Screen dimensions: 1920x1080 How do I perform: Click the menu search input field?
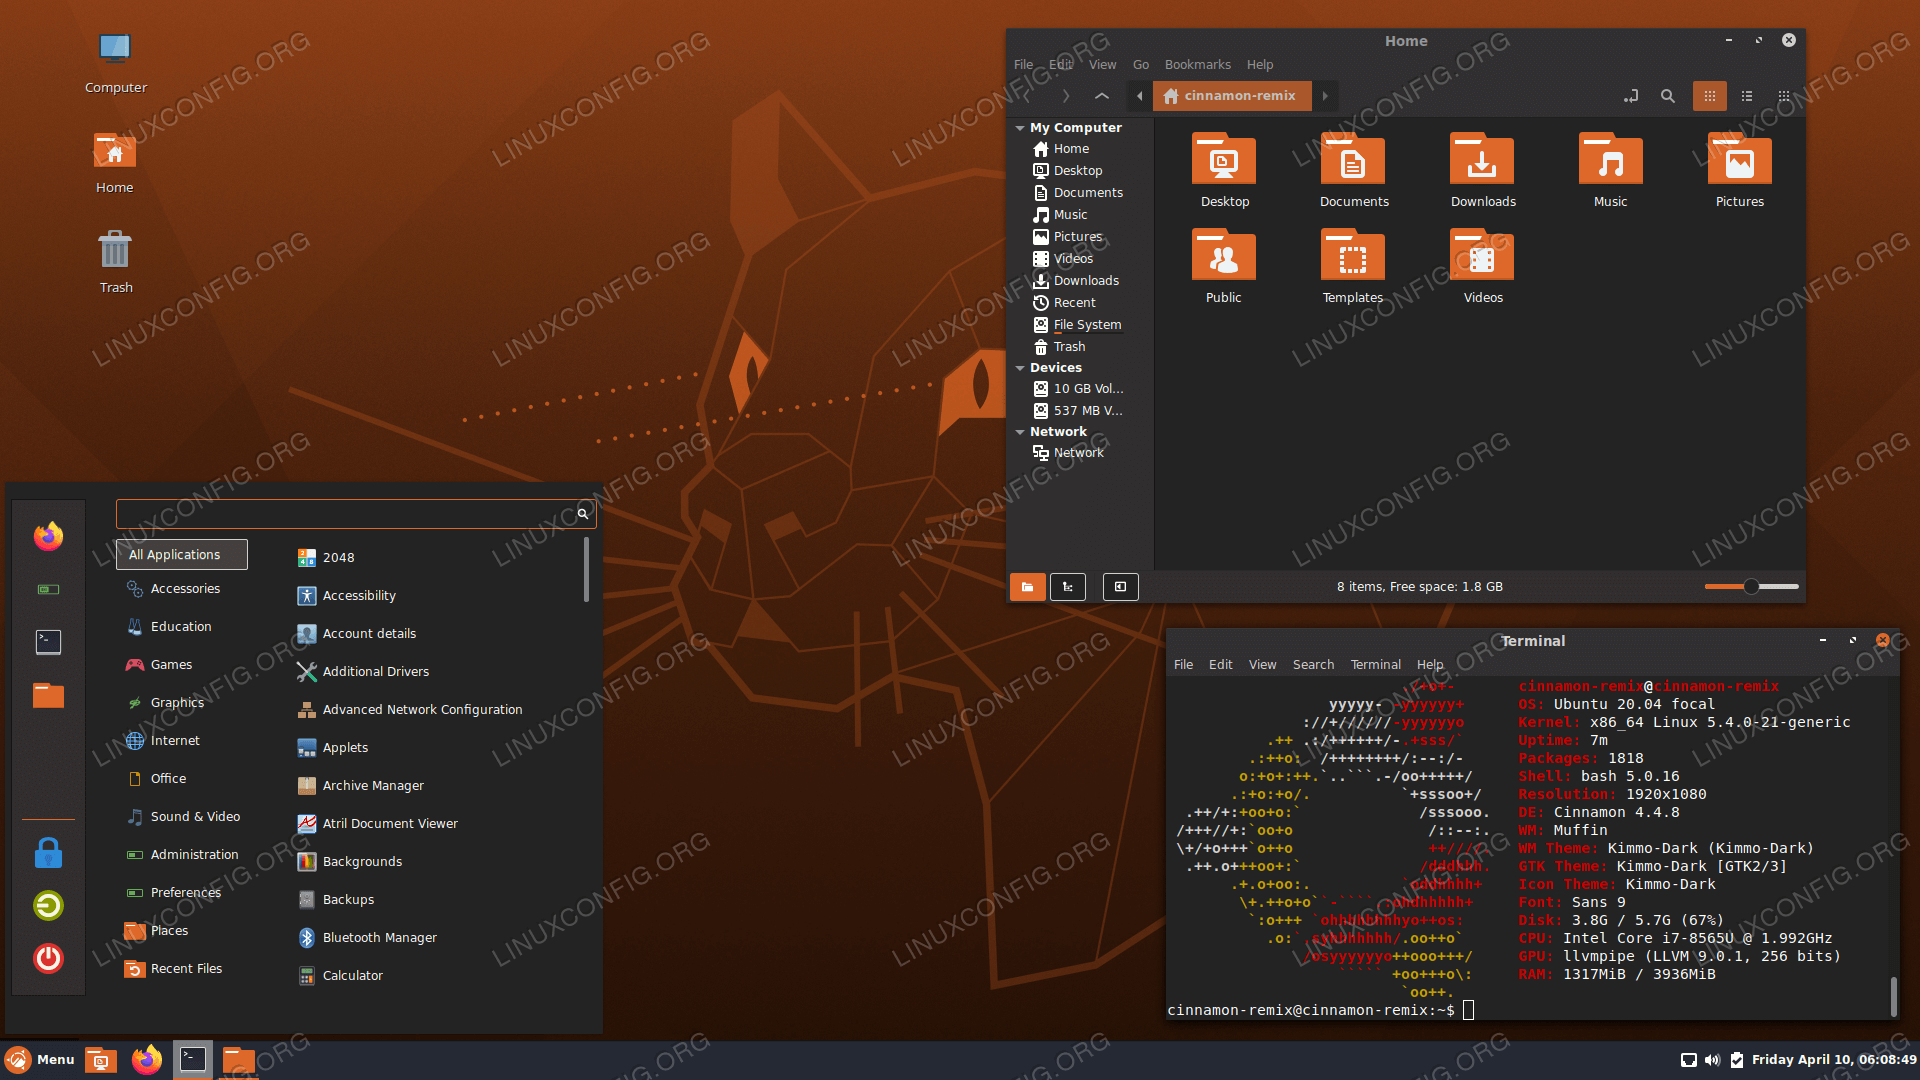(x=356, y=514)
